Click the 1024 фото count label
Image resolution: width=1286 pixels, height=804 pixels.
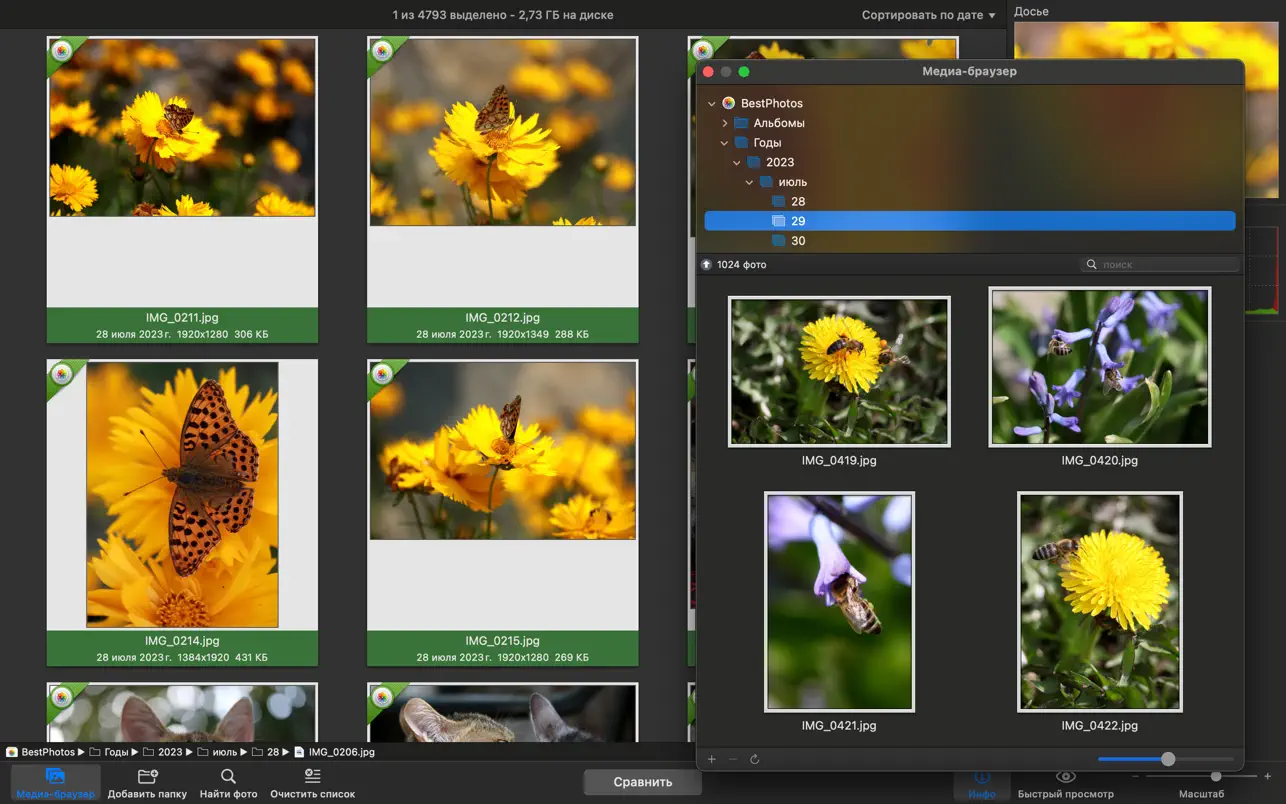pyautogui.click(x=742, y=265)
